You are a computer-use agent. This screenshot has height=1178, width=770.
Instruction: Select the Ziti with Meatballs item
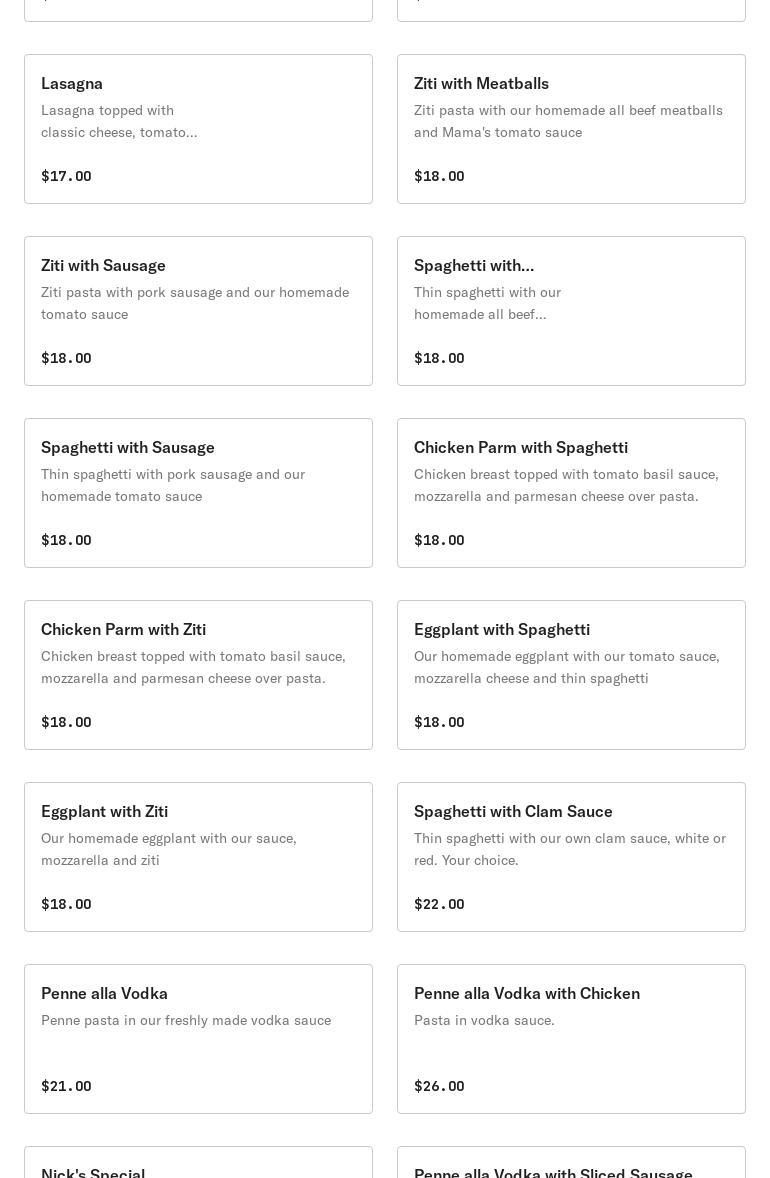[571, 129]
